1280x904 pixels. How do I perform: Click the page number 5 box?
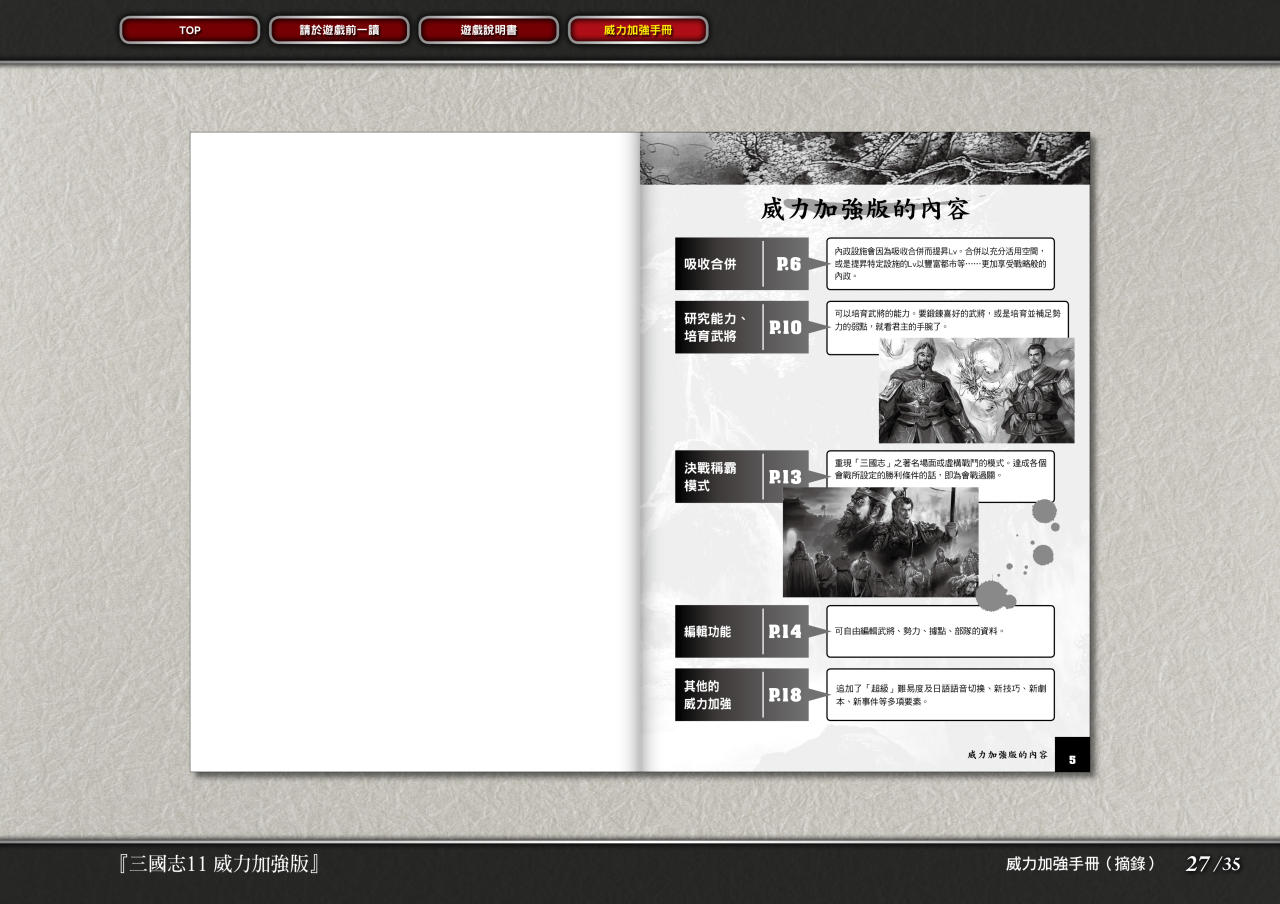(1072, 755)
